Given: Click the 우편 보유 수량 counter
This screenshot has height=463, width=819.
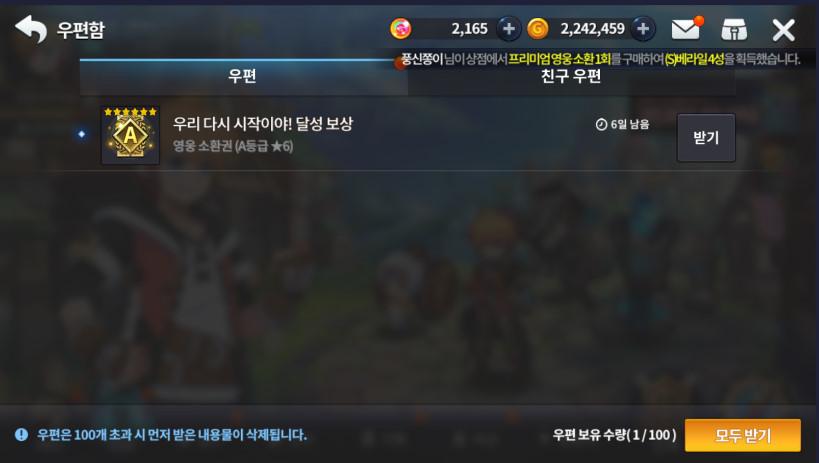Looking at the screenshot, I should click(614, 435).
